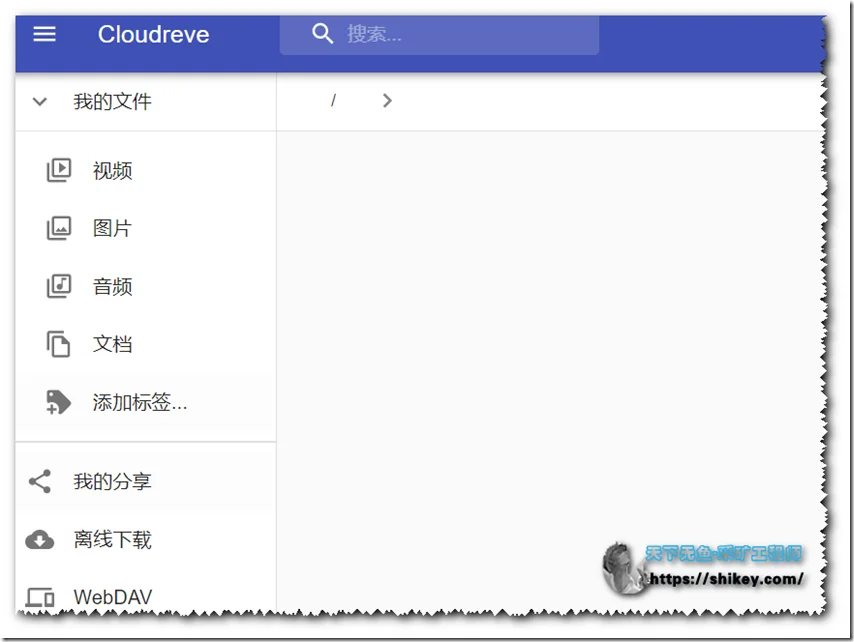Open 我的文件 in sidebar
This screenshot has width=854, height=642.
pos(112,101)
